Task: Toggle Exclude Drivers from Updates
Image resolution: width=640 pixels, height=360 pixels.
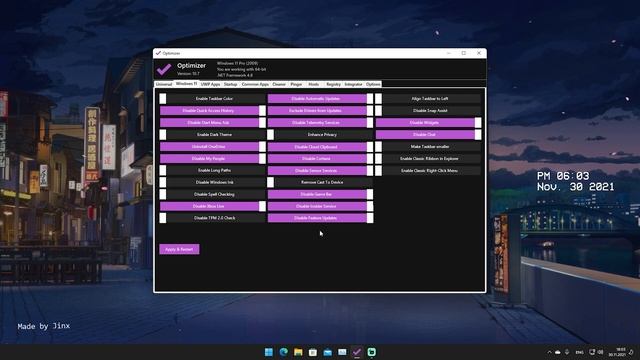Action: tap(320, 111)
